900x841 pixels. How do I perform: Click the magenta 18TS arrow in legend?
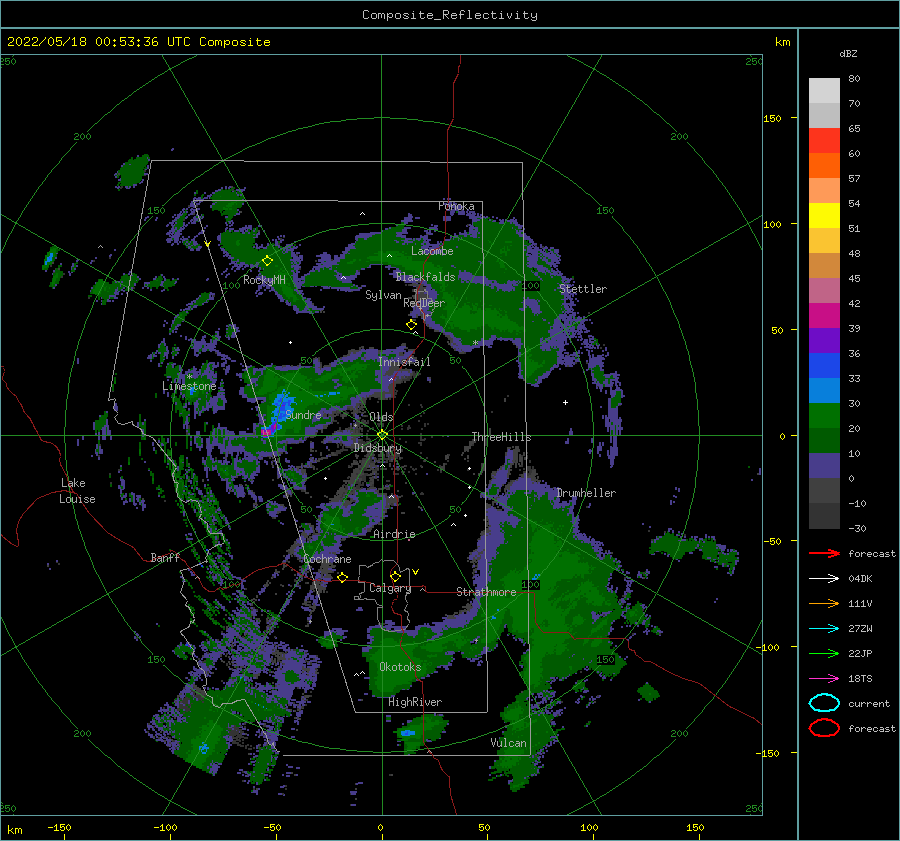click(x=824, y=679)
